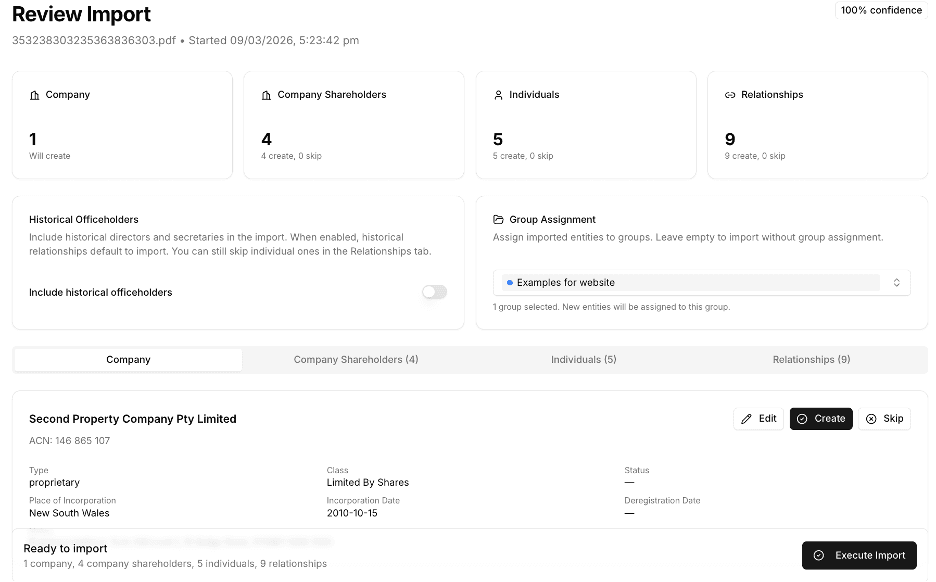Click the person icon beside Individuals
The height and width of the screenshot is (582, 936).
click(498, 95)
